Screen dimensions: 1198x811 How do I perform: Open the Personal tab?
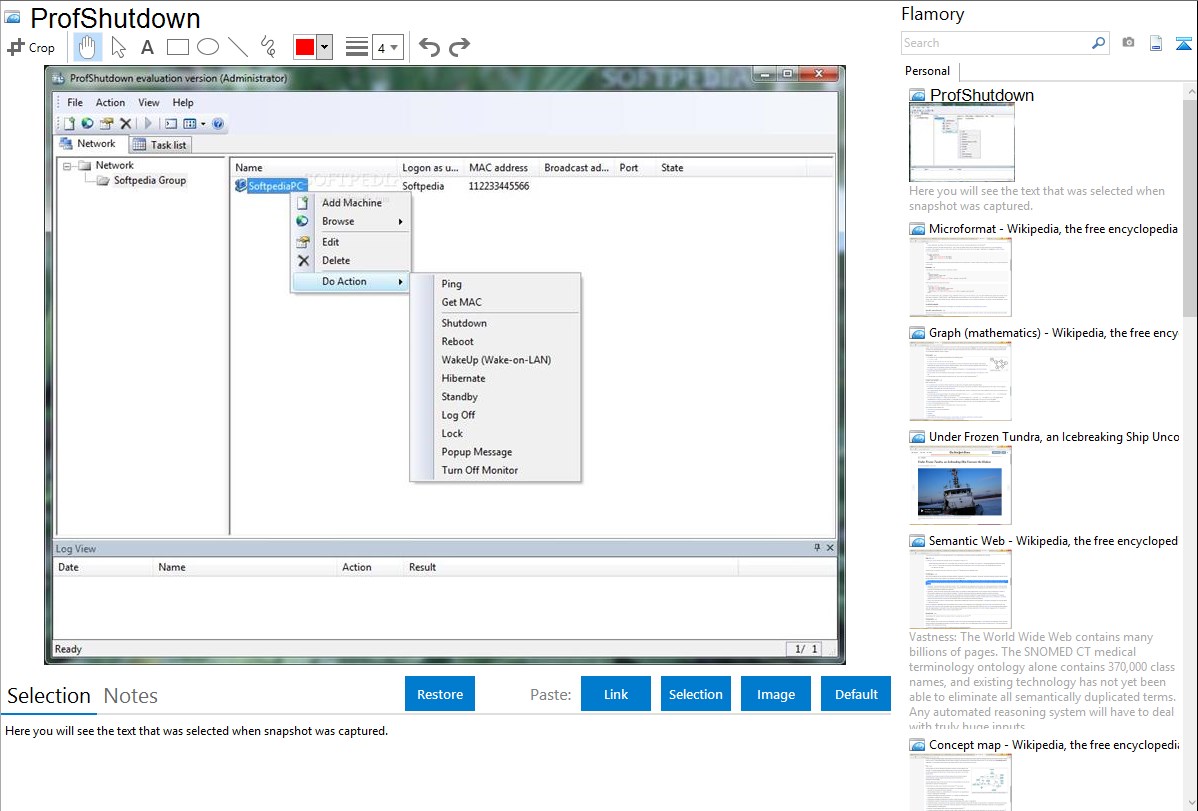tap(927, 71)
